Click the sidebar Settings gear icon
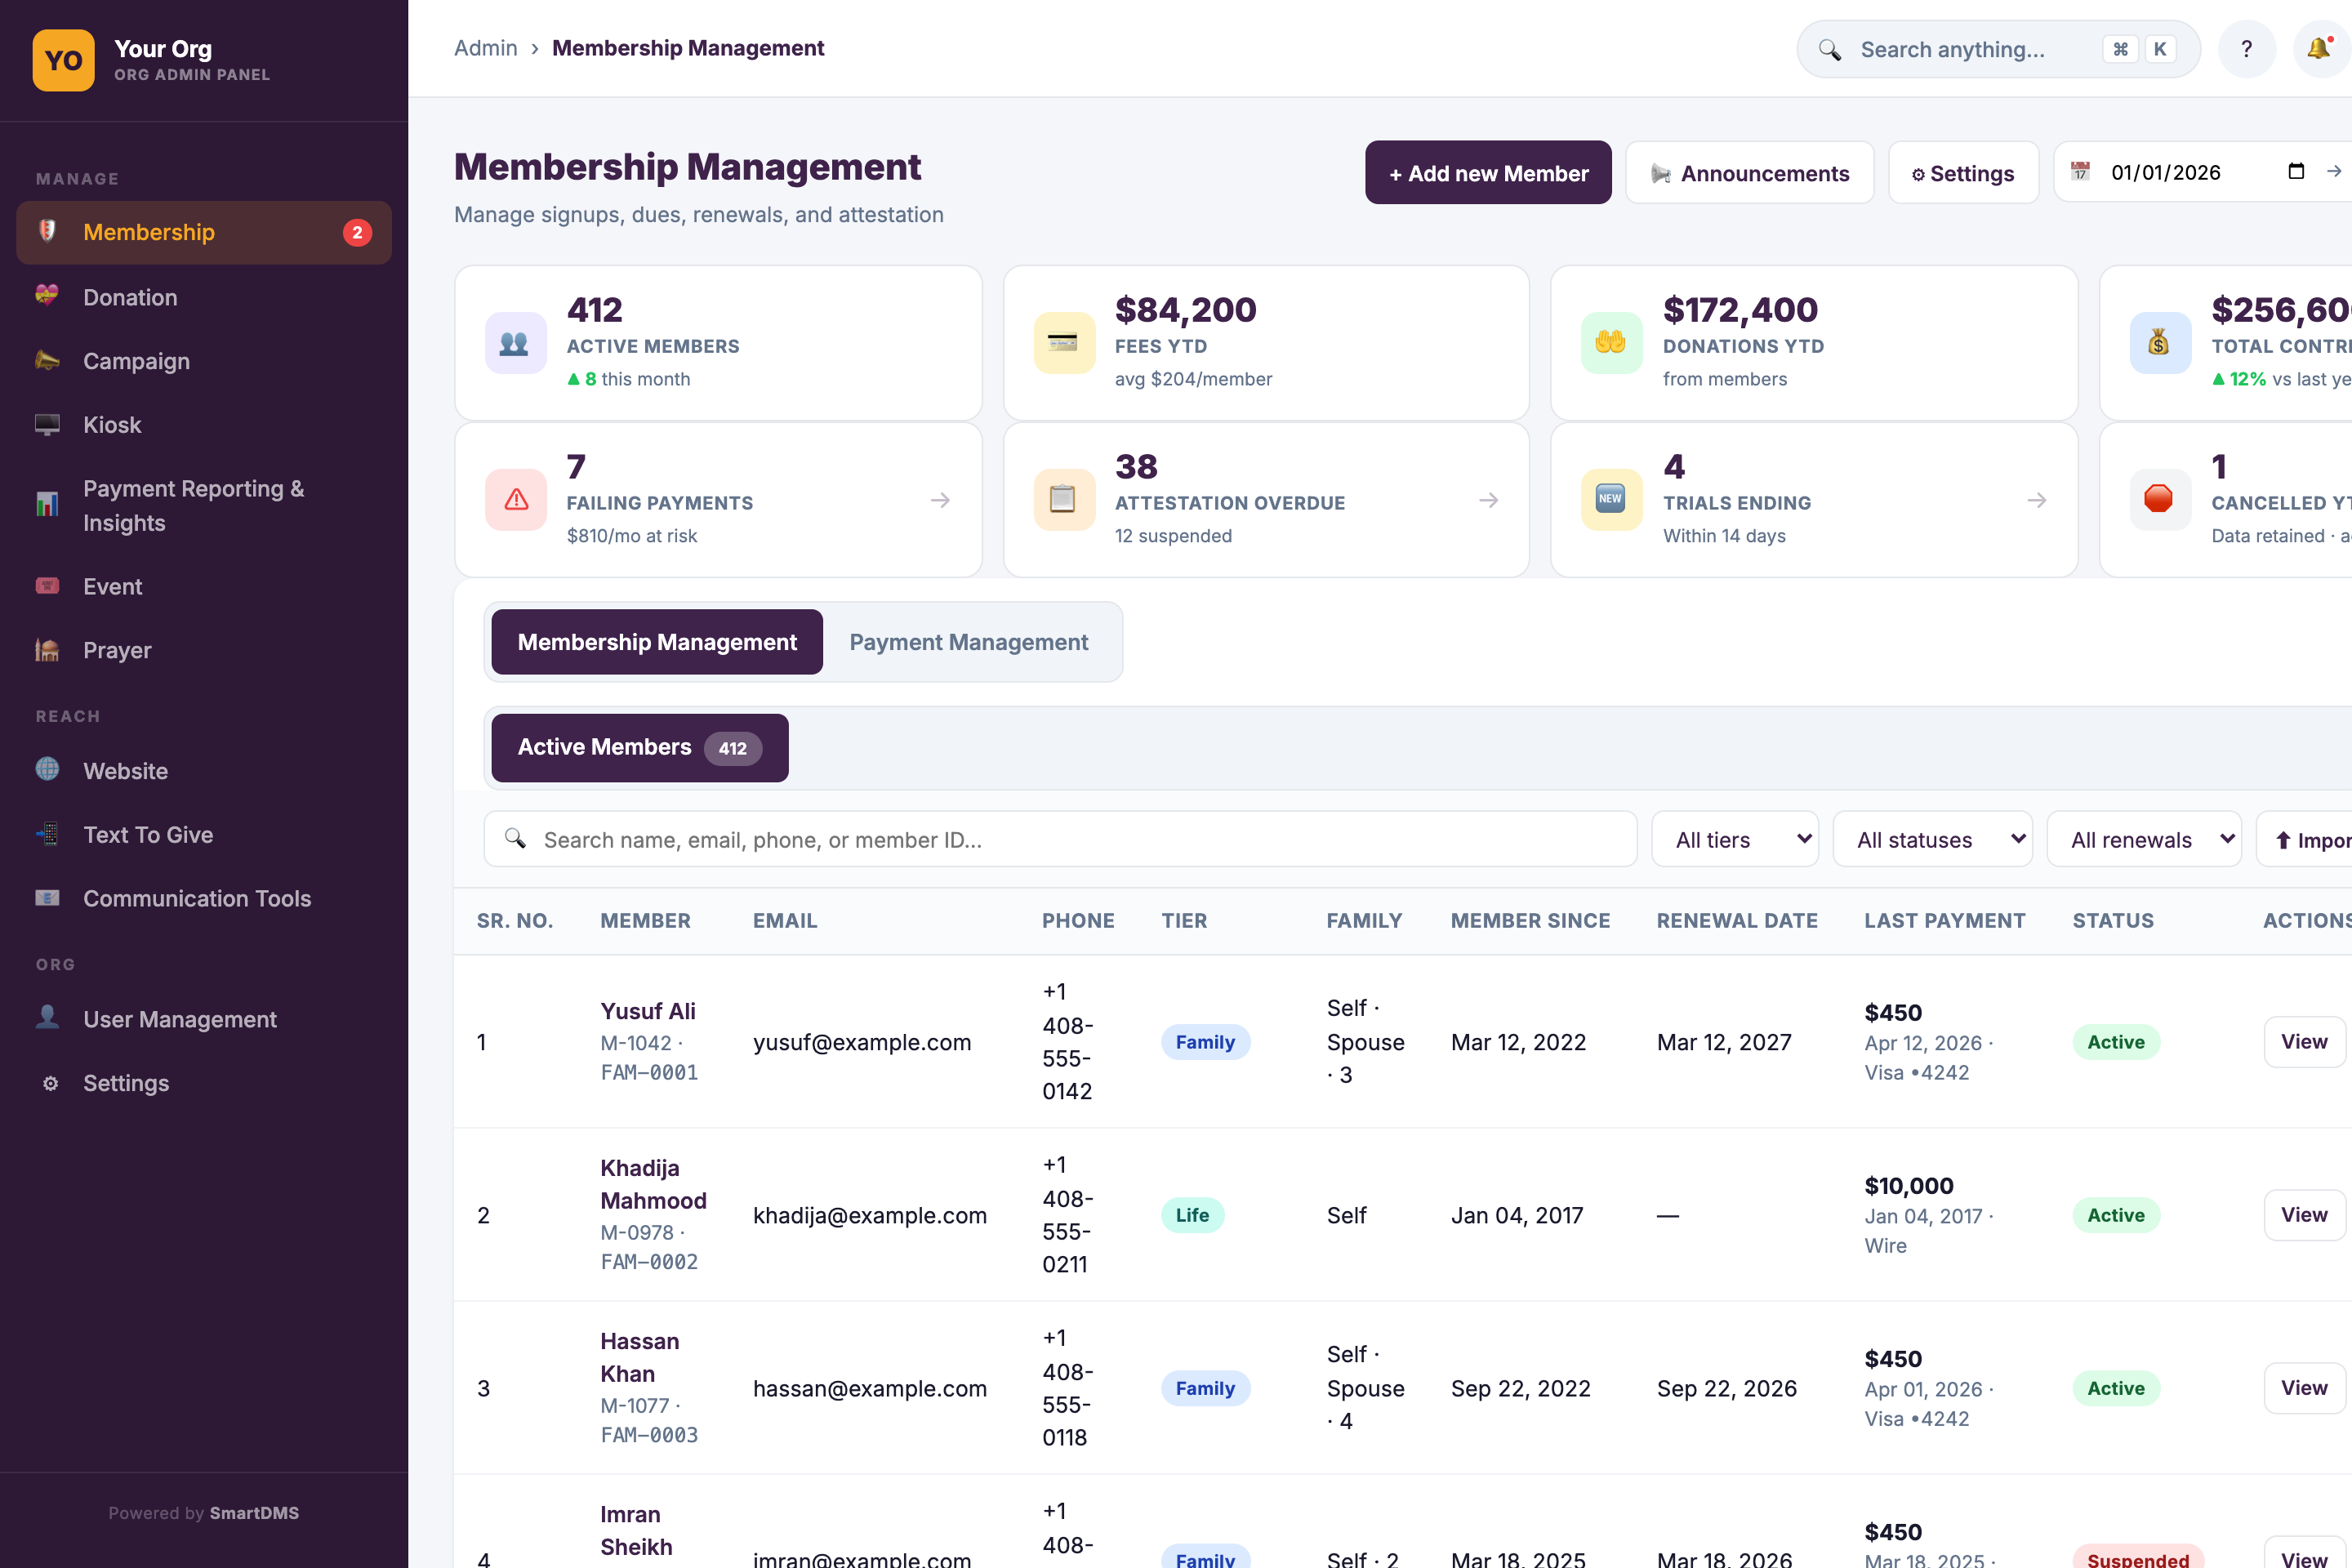This screenshot has height=1568, width=2352. coord(50,1083)
